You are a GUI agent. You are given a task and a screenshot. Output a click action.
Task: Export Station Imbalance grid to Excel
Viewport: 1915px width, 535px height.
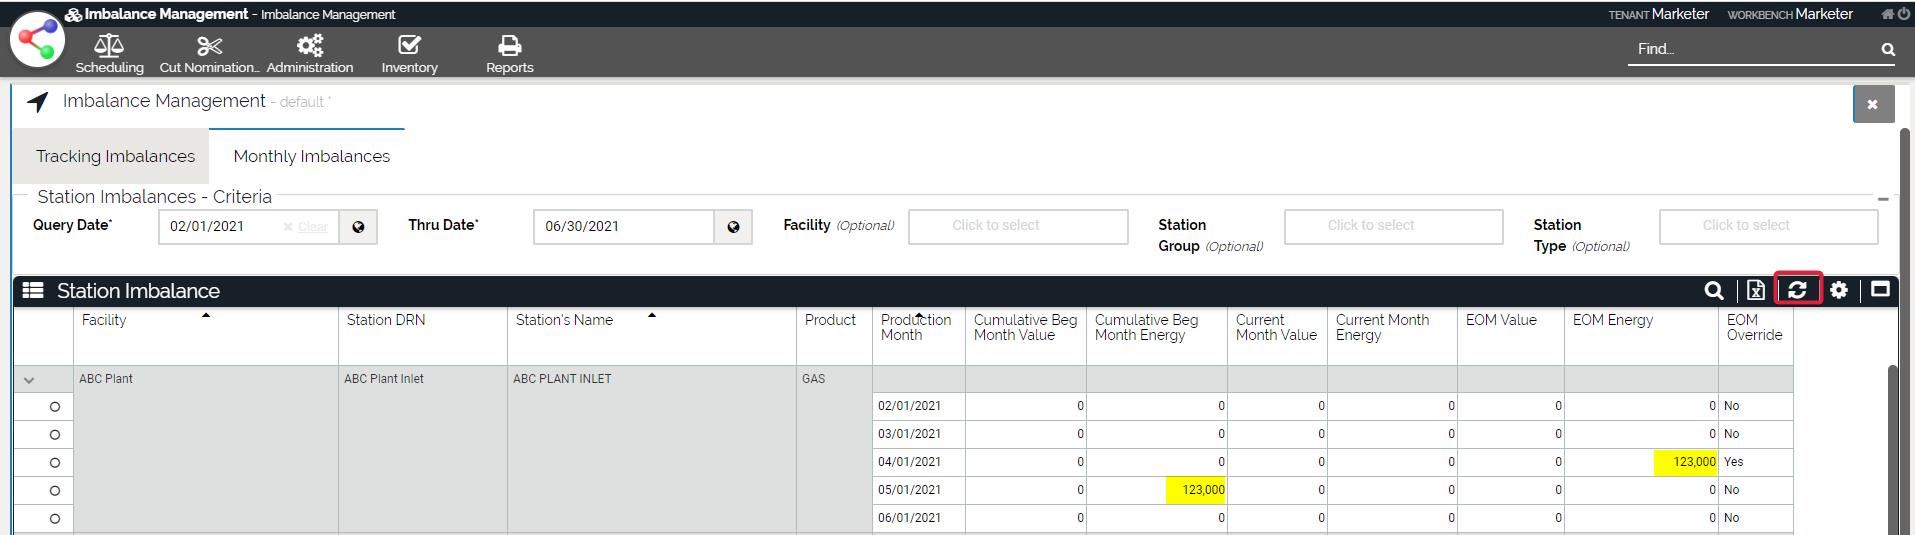(x=1755, y=290)
